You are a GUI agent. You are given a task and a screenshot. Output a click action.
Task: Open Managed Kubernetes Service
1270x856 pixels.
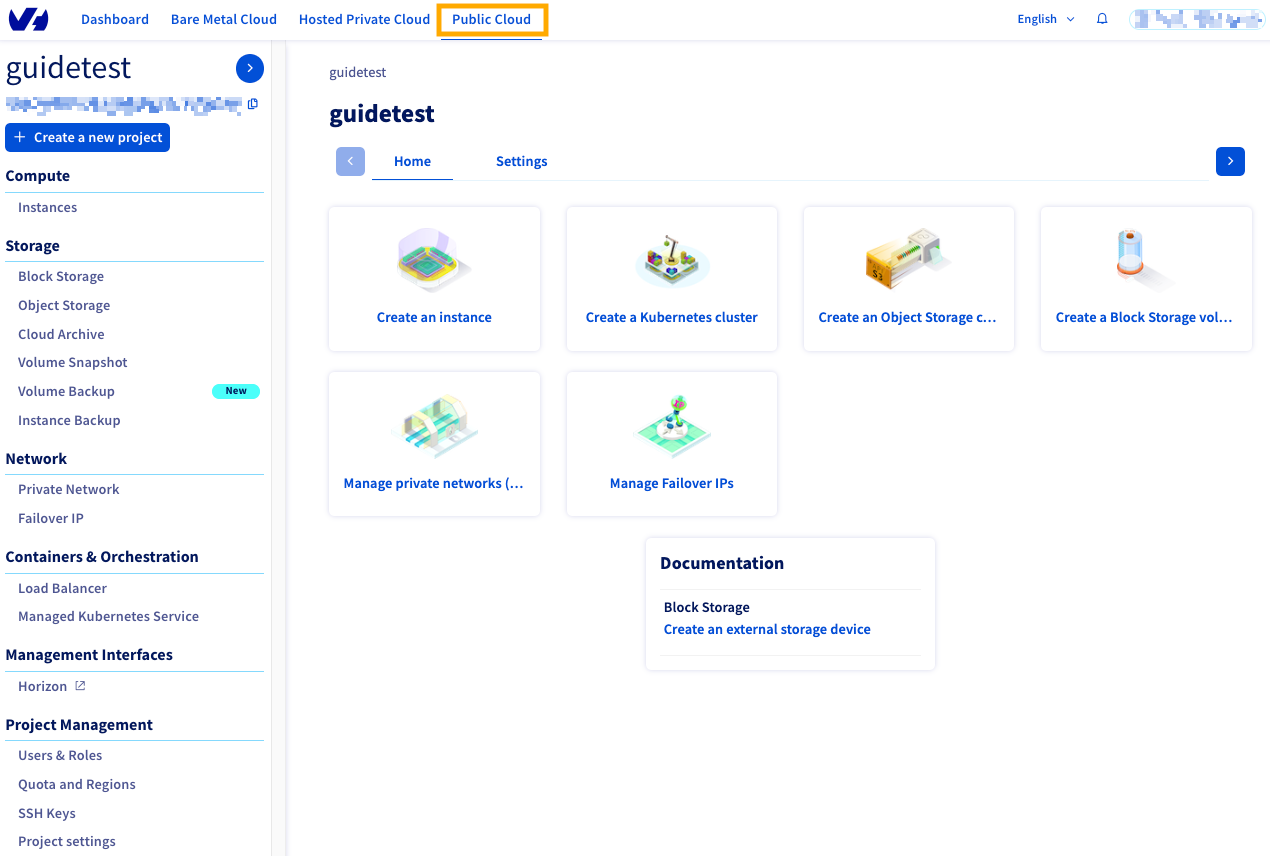(108, 616)
